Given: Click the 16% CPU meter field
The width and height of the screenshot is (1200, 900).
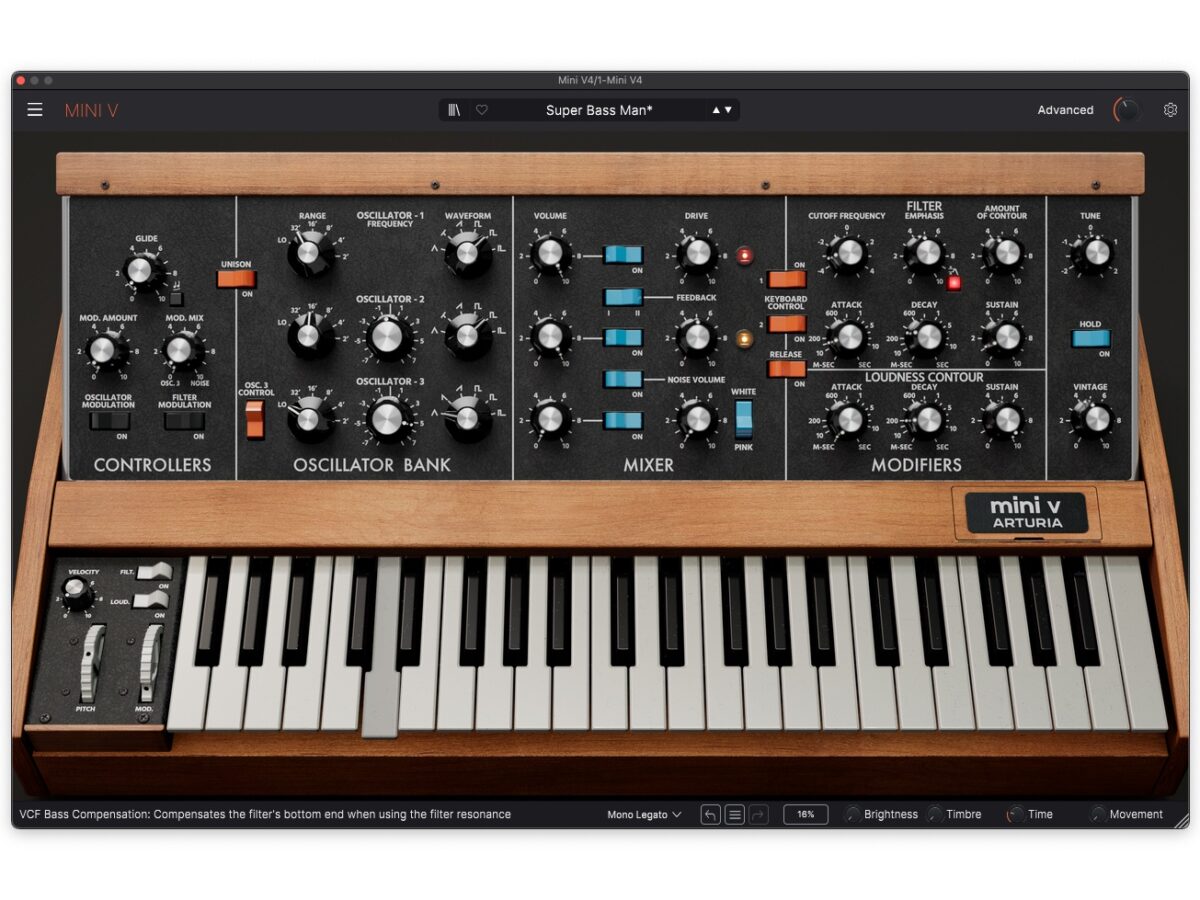Looking at the screenshot, I should click(805, 815).
